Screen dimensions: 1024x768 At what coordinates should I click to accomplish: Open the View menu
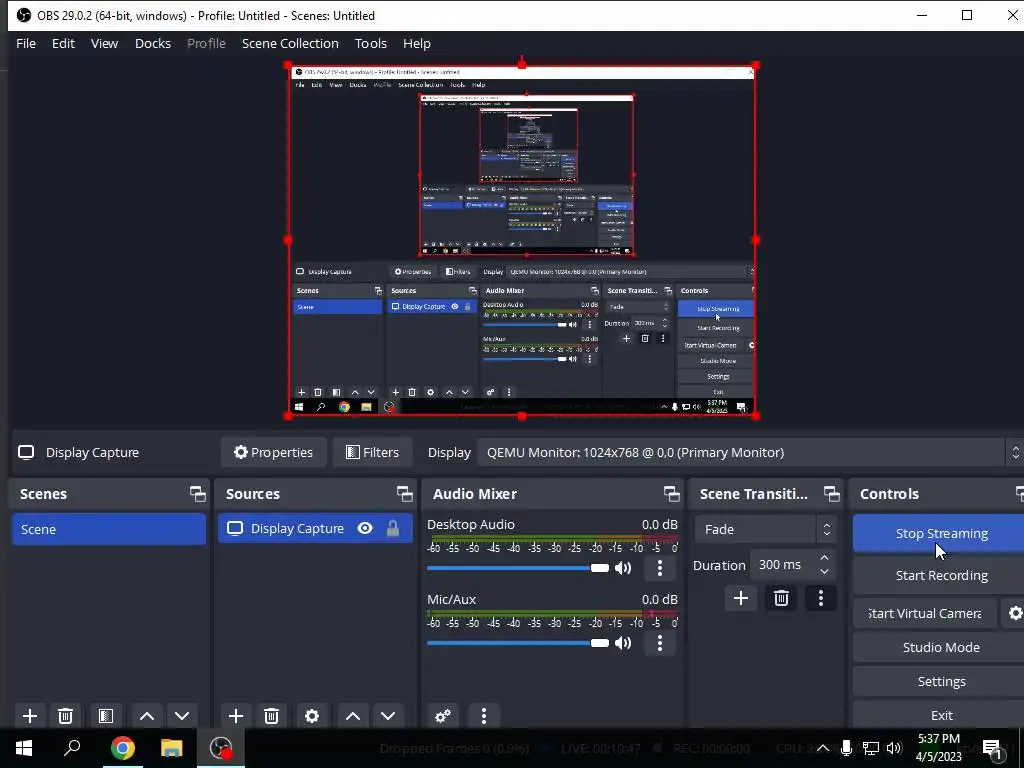click(x=104, y=43)
